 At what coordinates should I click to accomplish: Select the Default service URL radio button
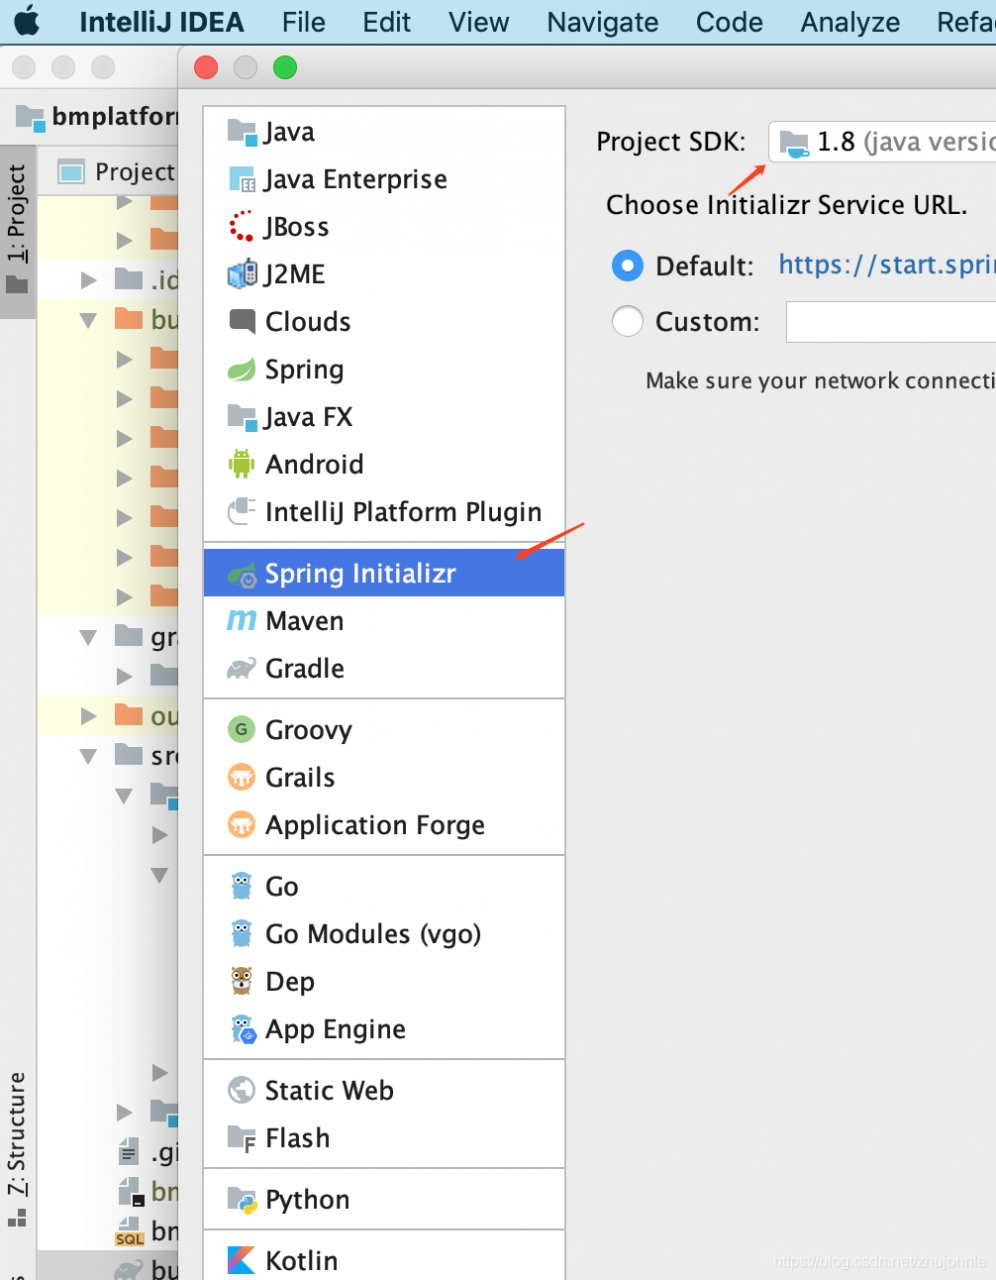(627, 266)
